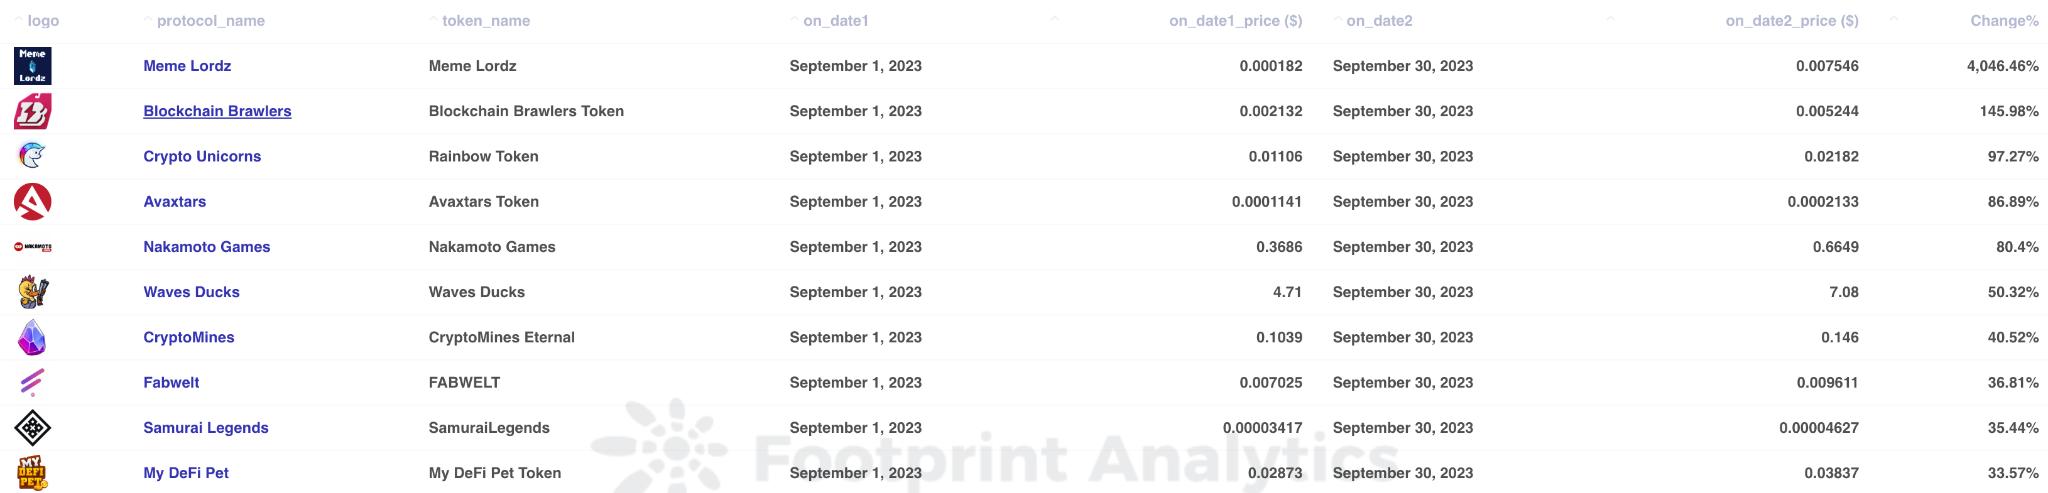Sort by the token_name column header
The width and height of the screenshot is (2048, 493).
pos(485,21)
